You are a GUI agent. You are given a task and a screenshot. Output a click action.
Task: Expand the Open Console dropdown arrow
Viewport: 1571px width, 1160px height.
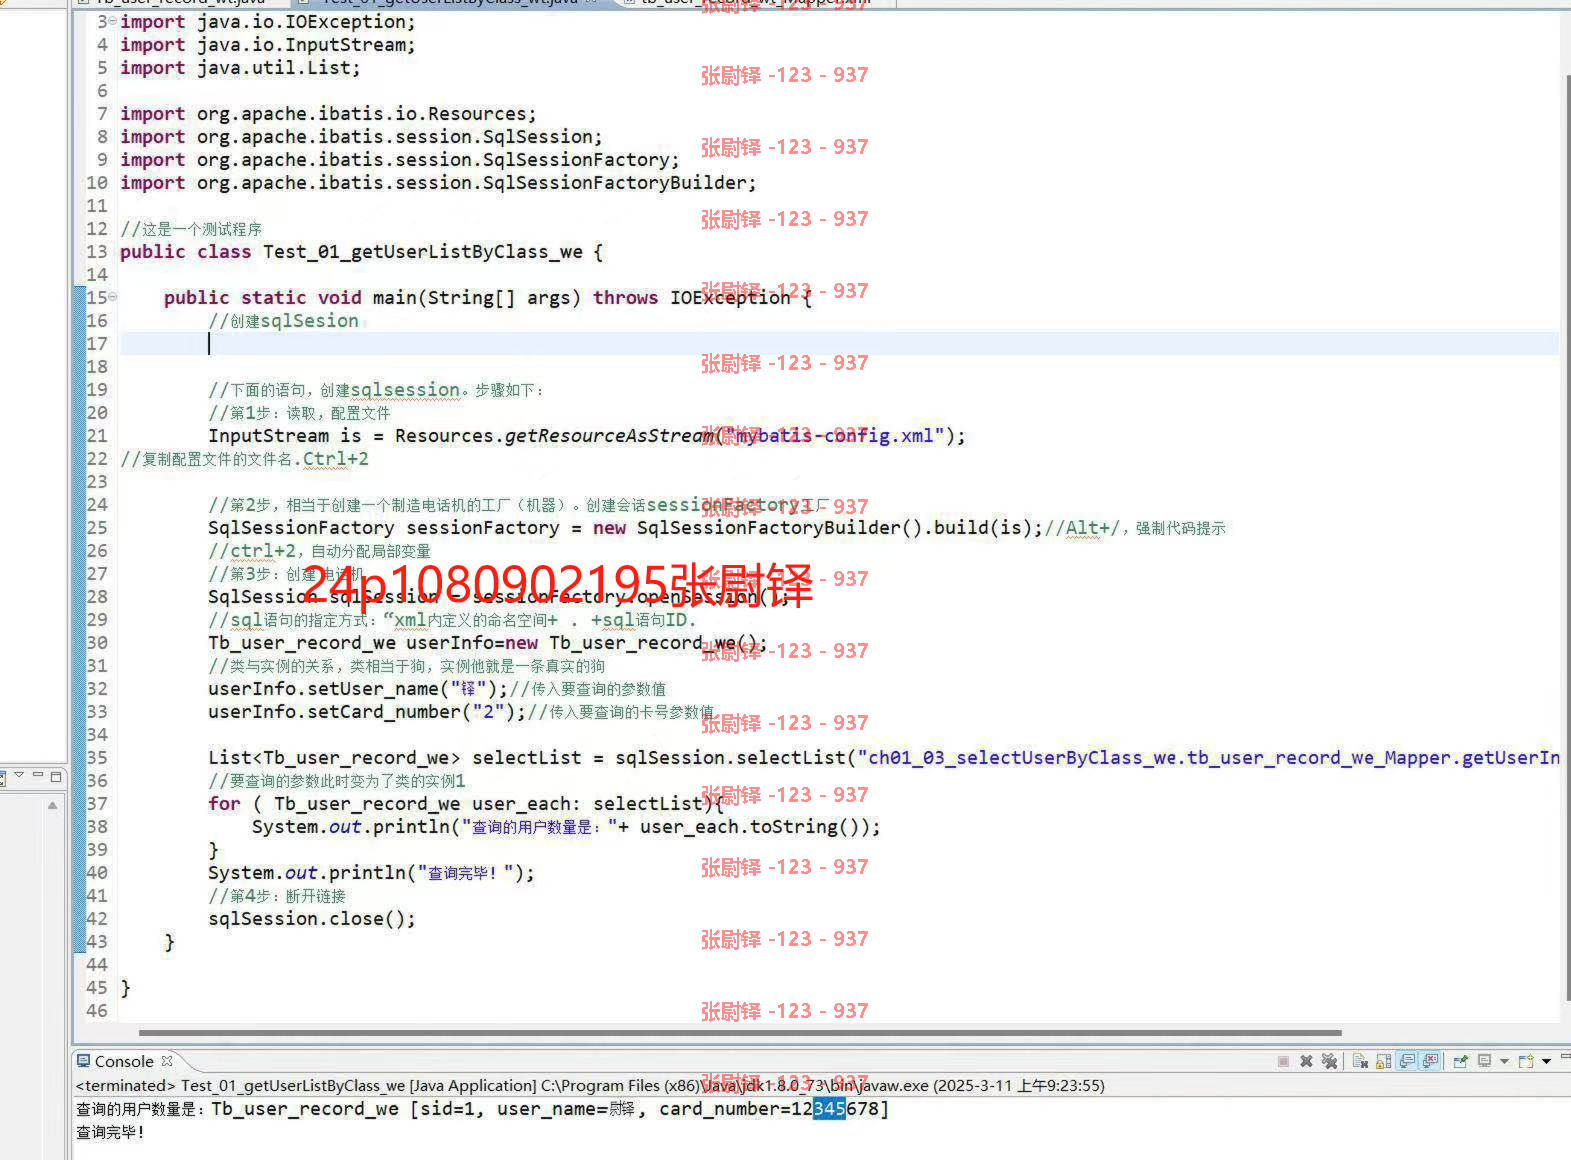[1546, 1062]
